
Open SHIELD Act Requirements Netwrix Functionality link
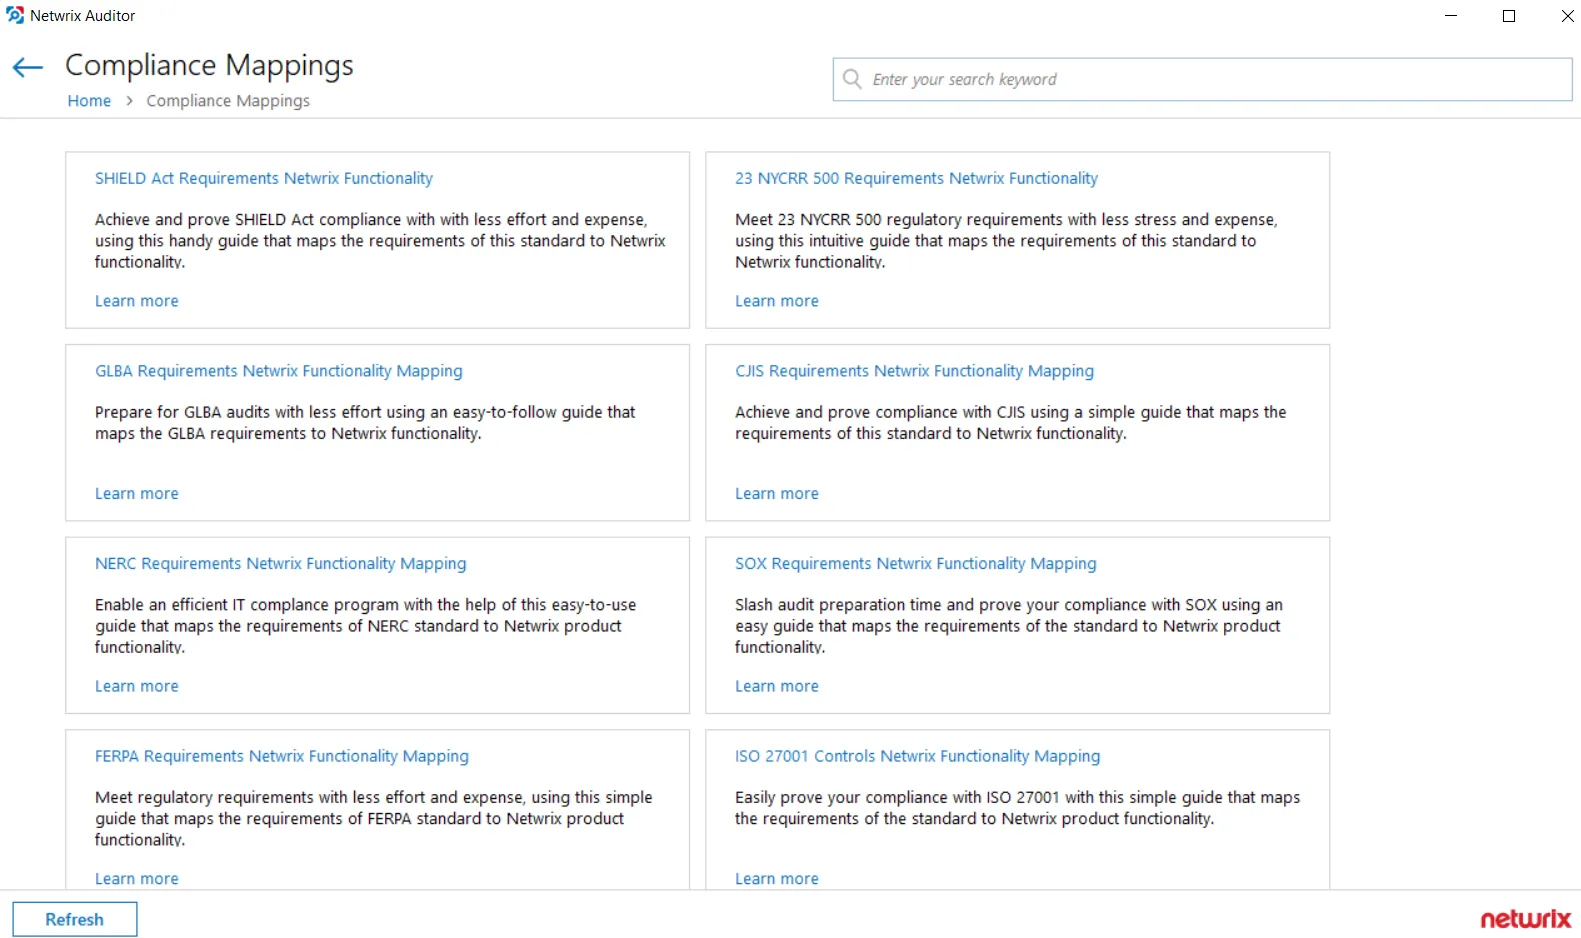pyautogui.click(x=264, y=178)
